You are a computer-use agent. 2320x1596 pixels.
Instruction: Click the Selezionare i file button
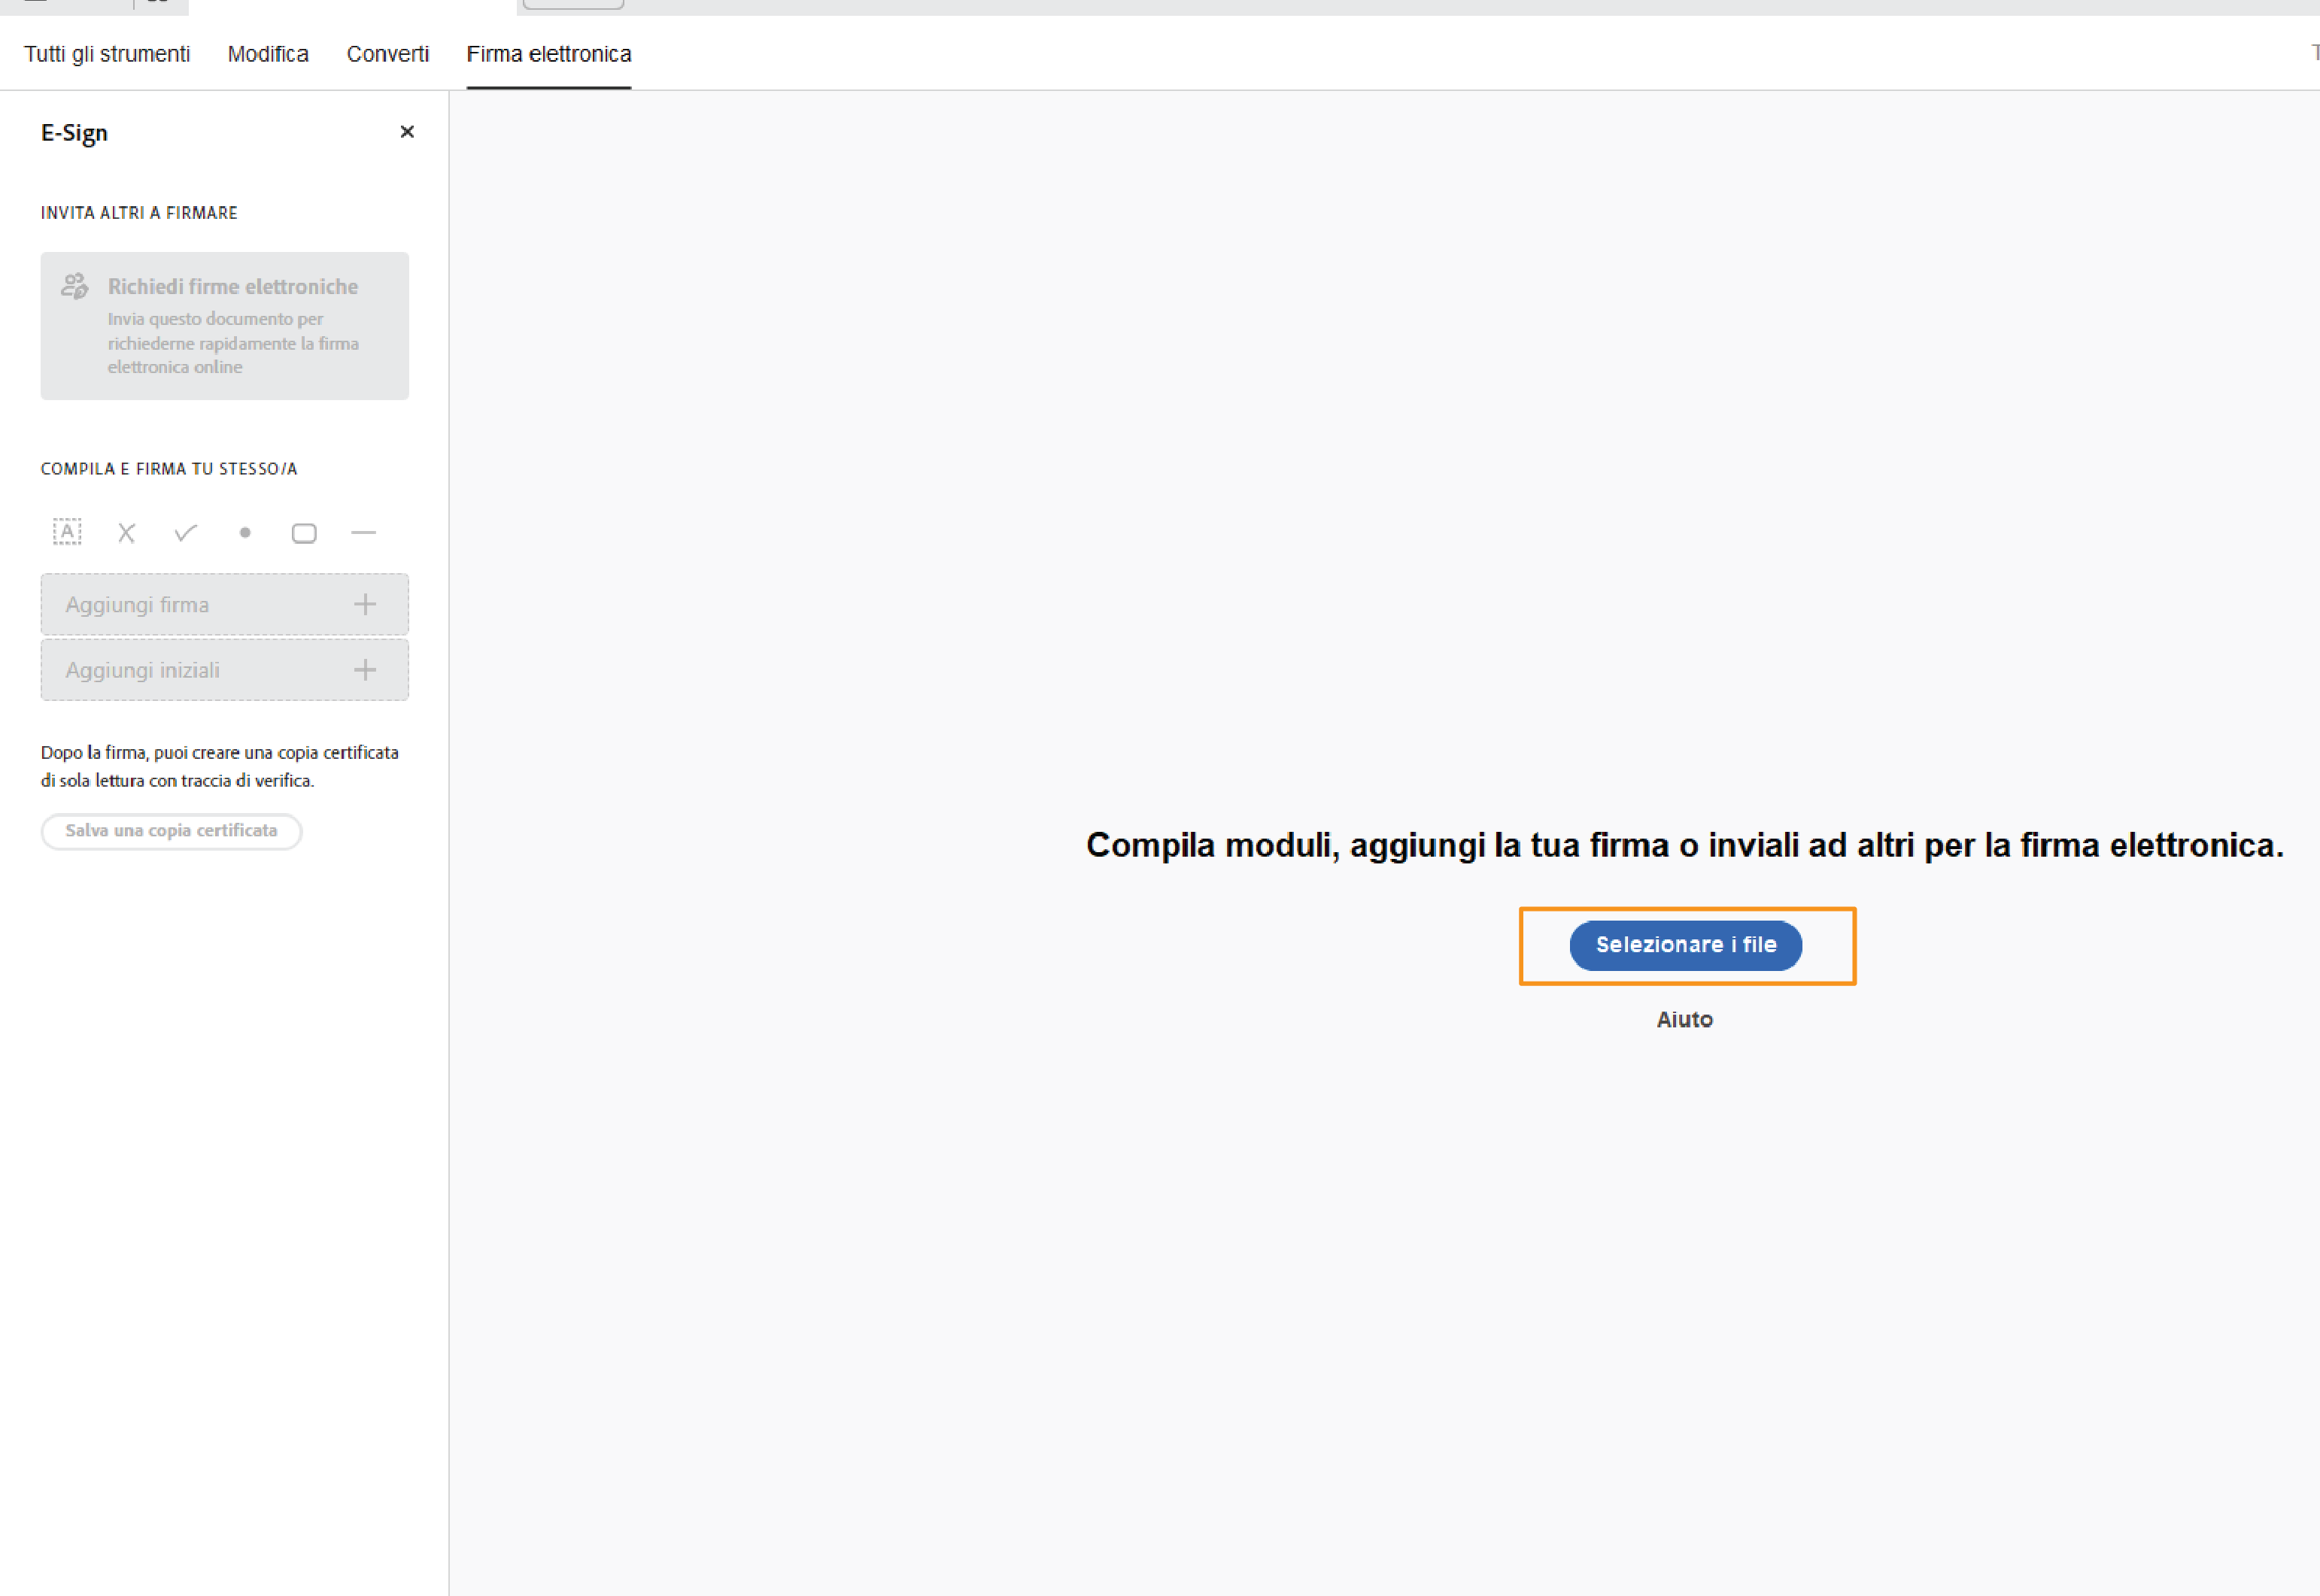click(1686, 945)
